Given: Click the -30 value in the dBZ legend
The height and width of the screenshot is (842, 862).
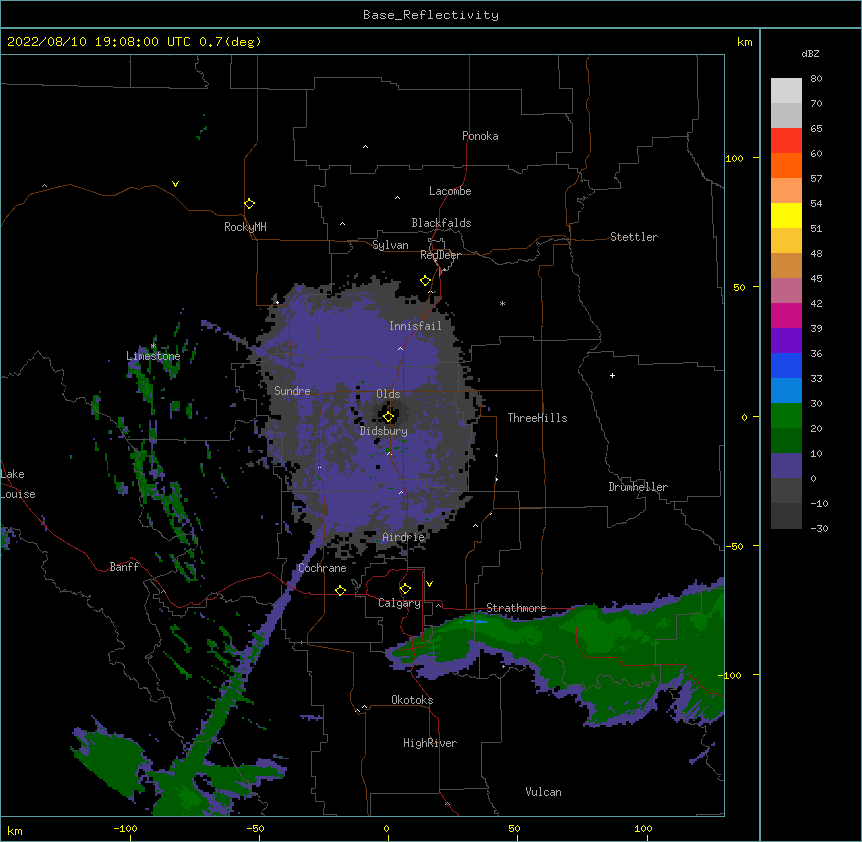Looking at the screenshot, I should (819, 528).
